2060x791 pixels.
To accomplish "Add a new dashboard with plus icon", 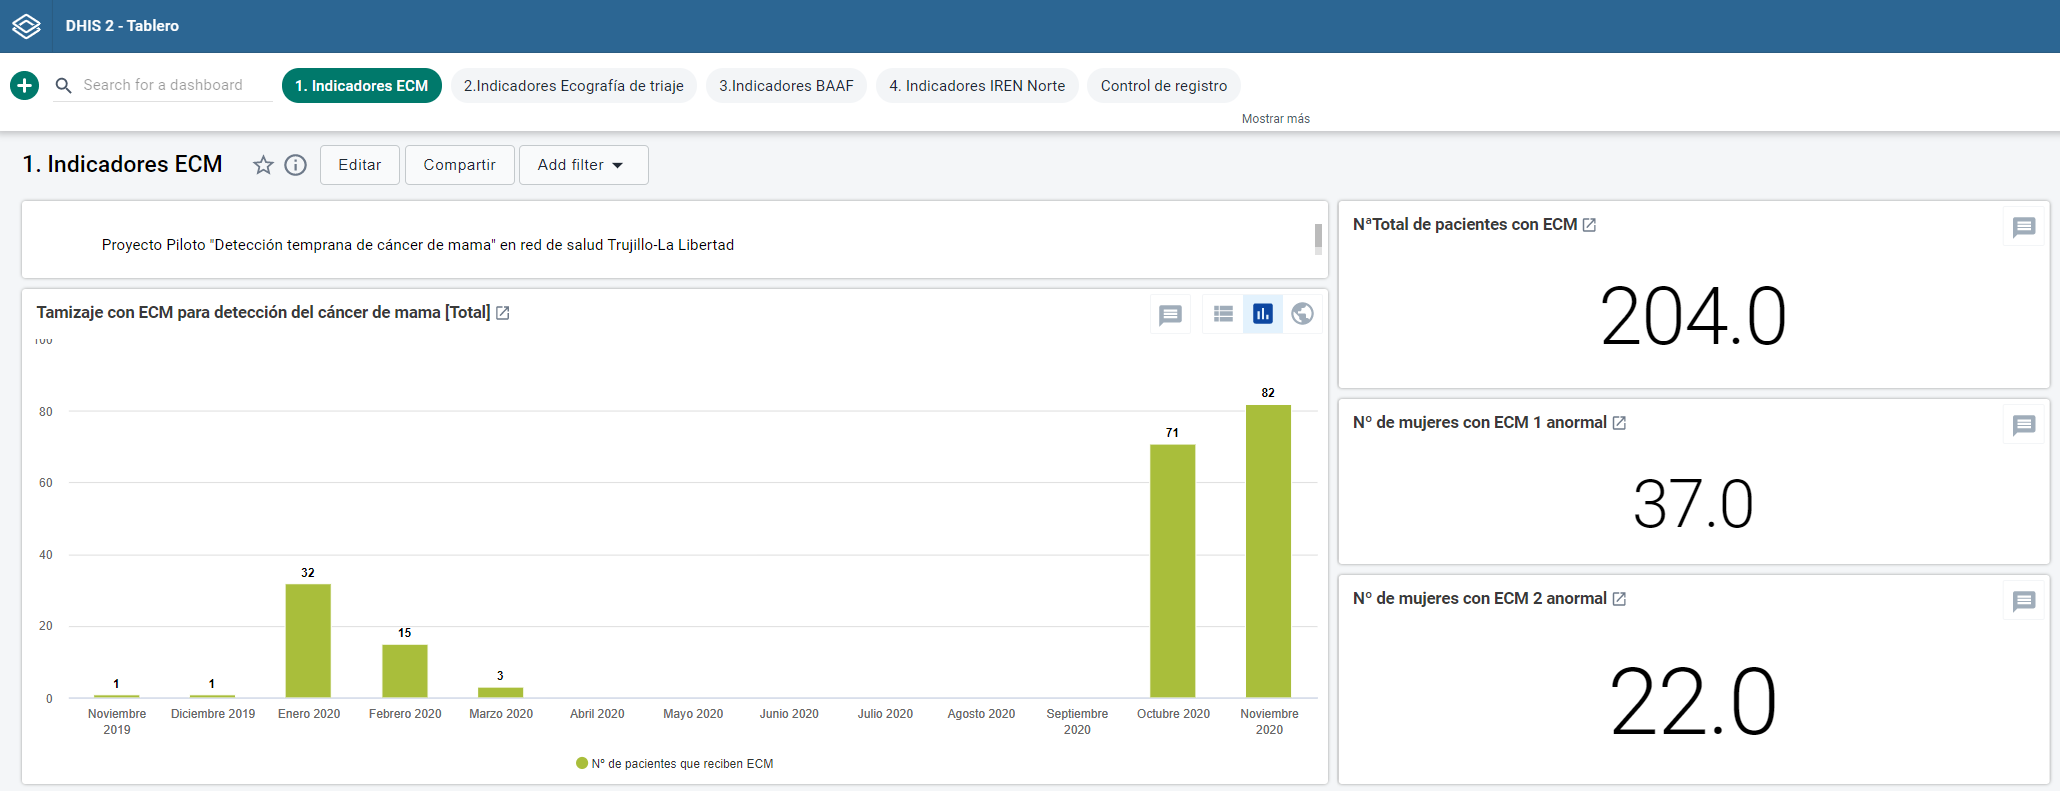I will click(25, 86).
